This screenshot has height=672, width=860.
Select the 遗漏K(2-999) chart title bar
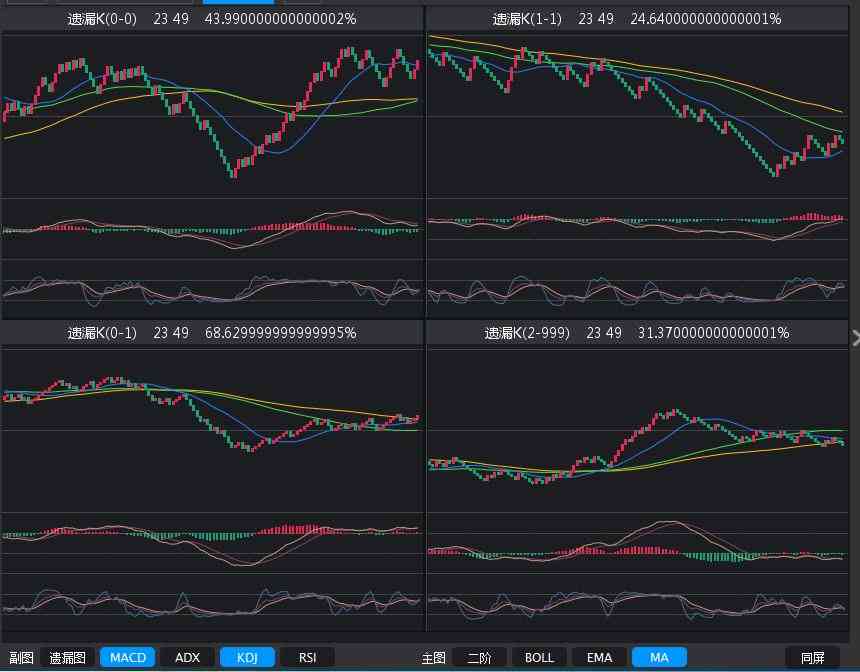pos(637,332)
